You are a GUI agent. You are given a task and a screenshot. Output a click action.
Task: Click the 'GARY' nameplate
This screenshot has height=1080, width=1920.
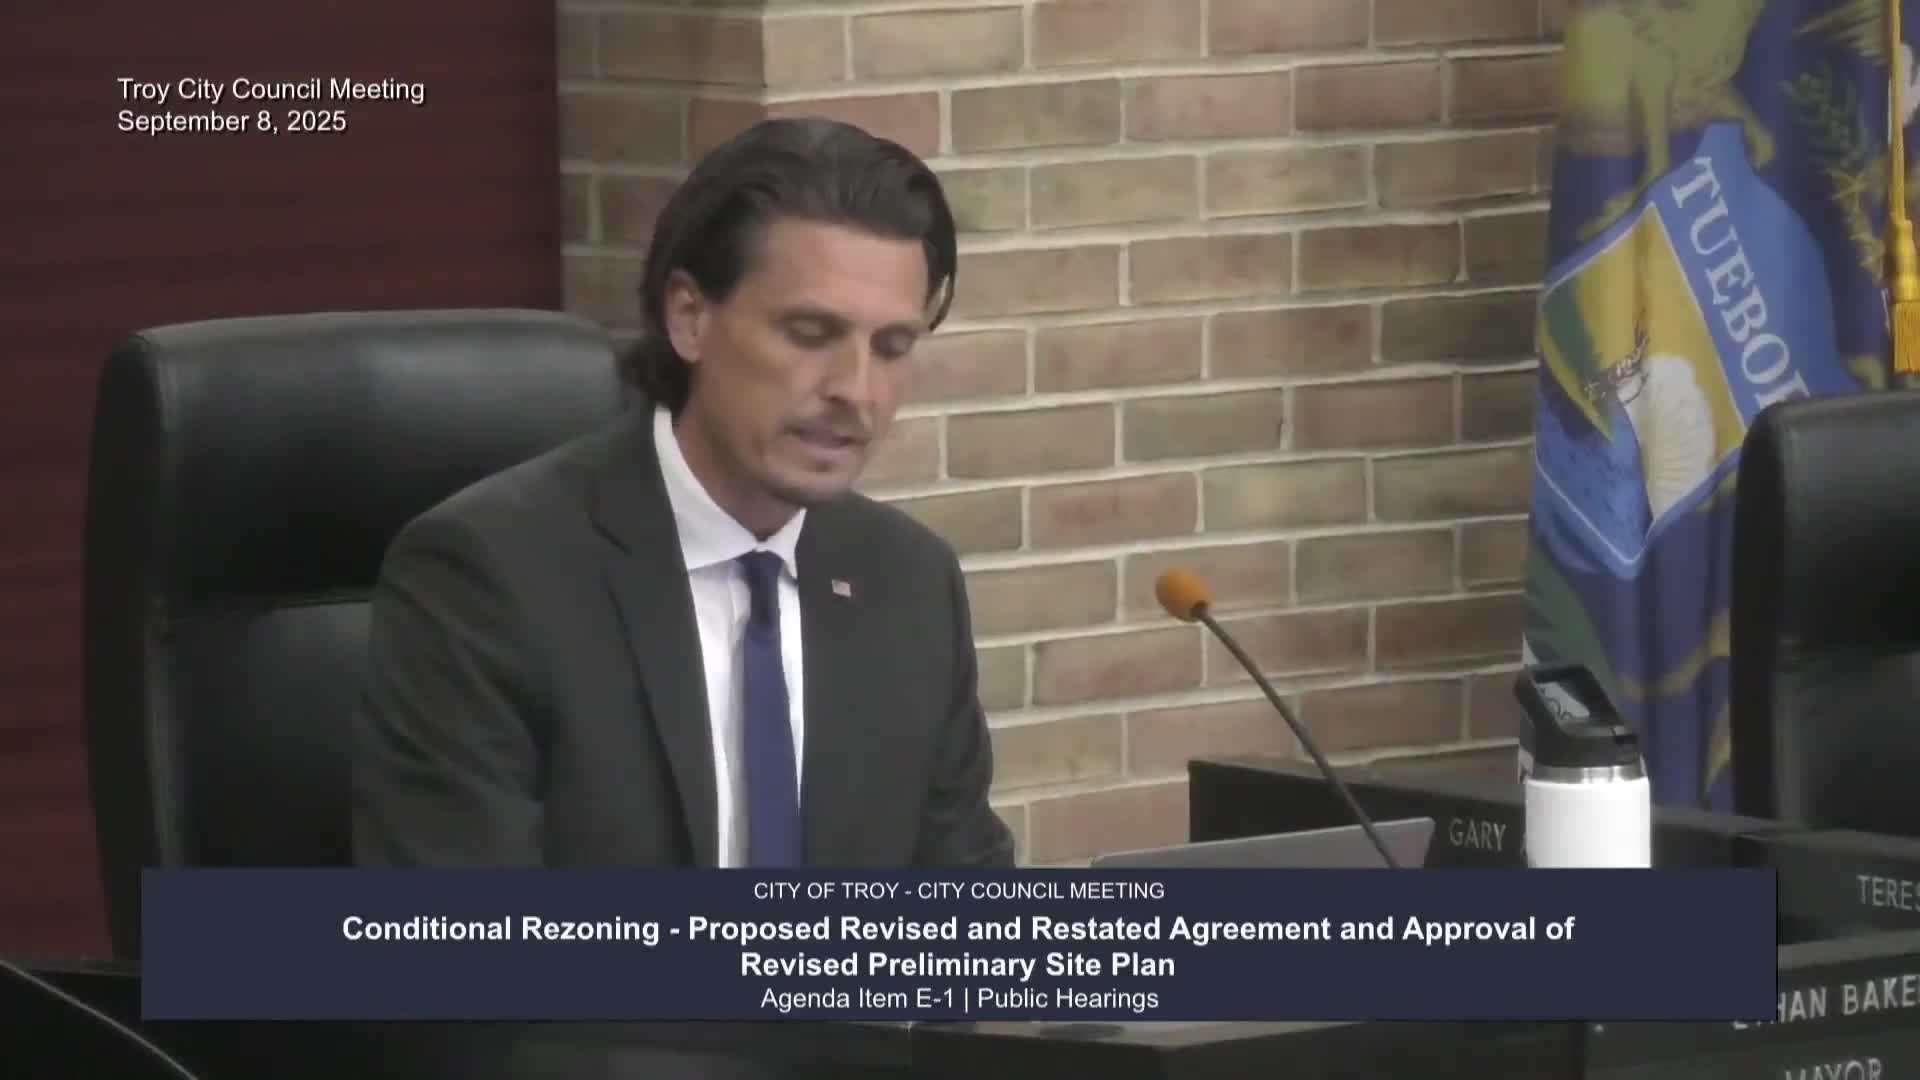coord(1477,837)
